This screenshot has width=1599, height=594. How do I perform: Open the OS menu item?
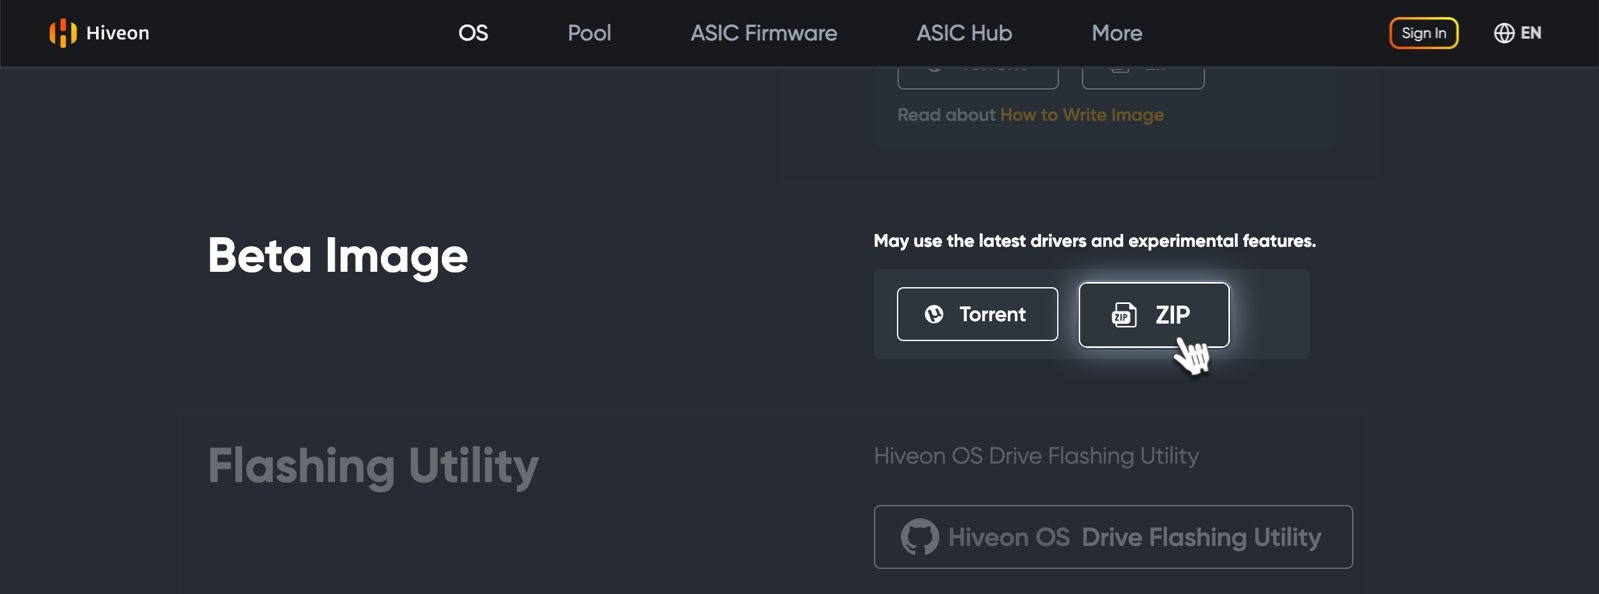[473, 33]
